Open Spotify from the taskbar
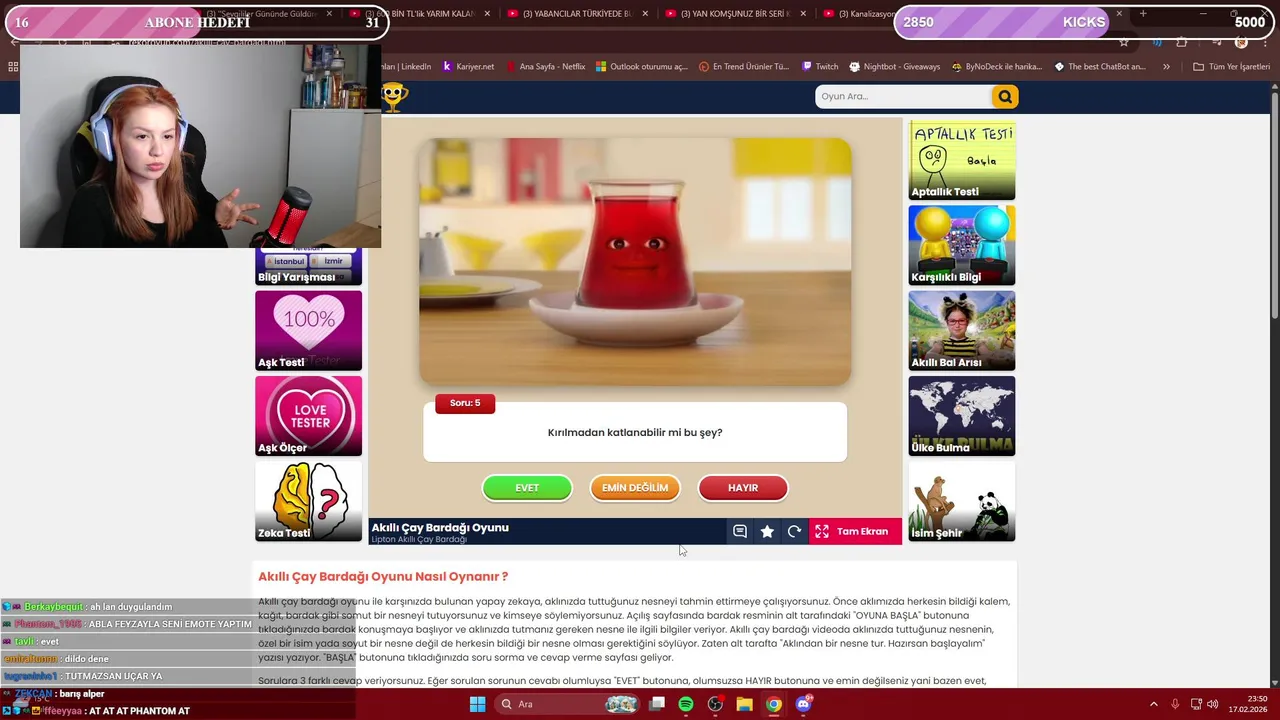 (686, 704)
